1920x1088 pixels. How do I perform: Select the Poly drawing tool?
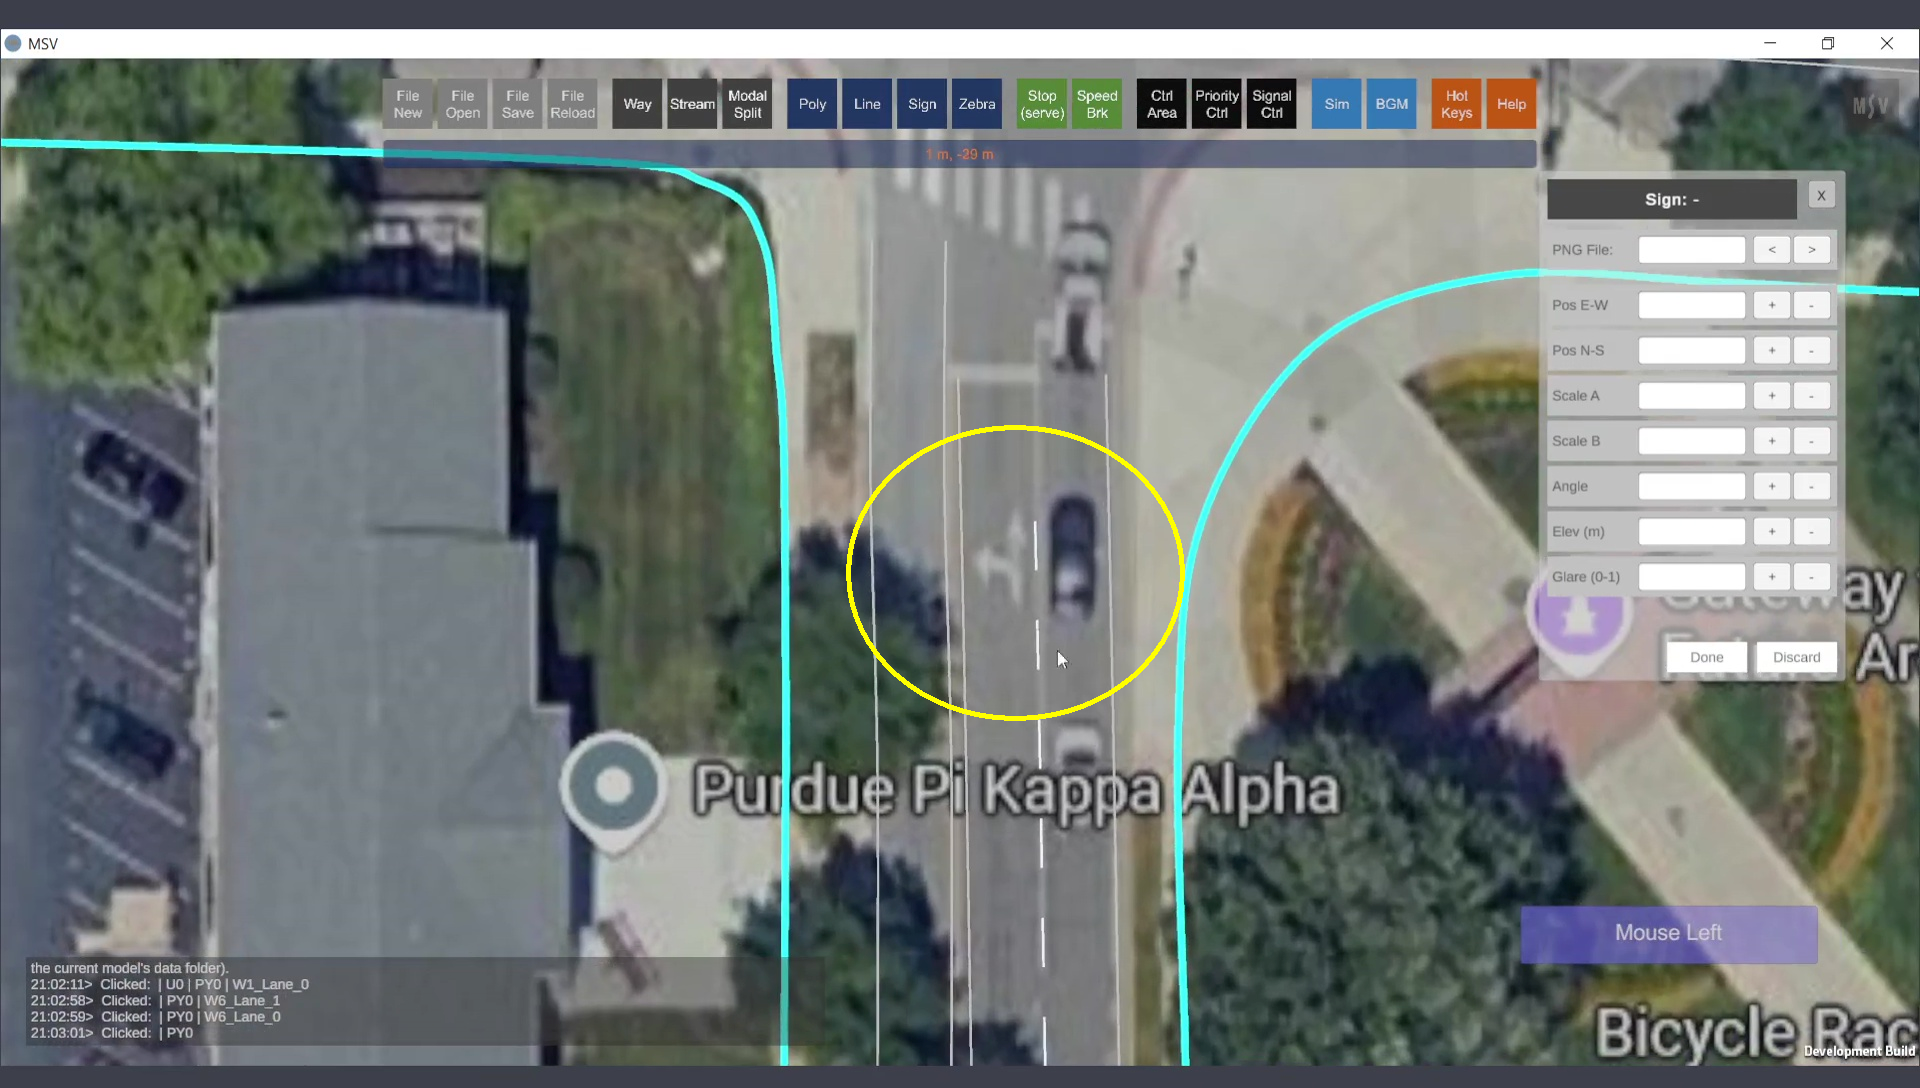pos(812,104)
